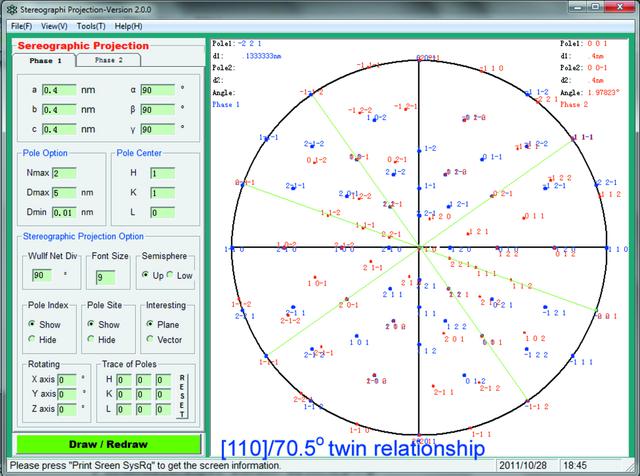The width and height of the screenshot is (640, 476).
Task: Maximize the Stereographic Projection window
Action: click(x=595, y=7)
